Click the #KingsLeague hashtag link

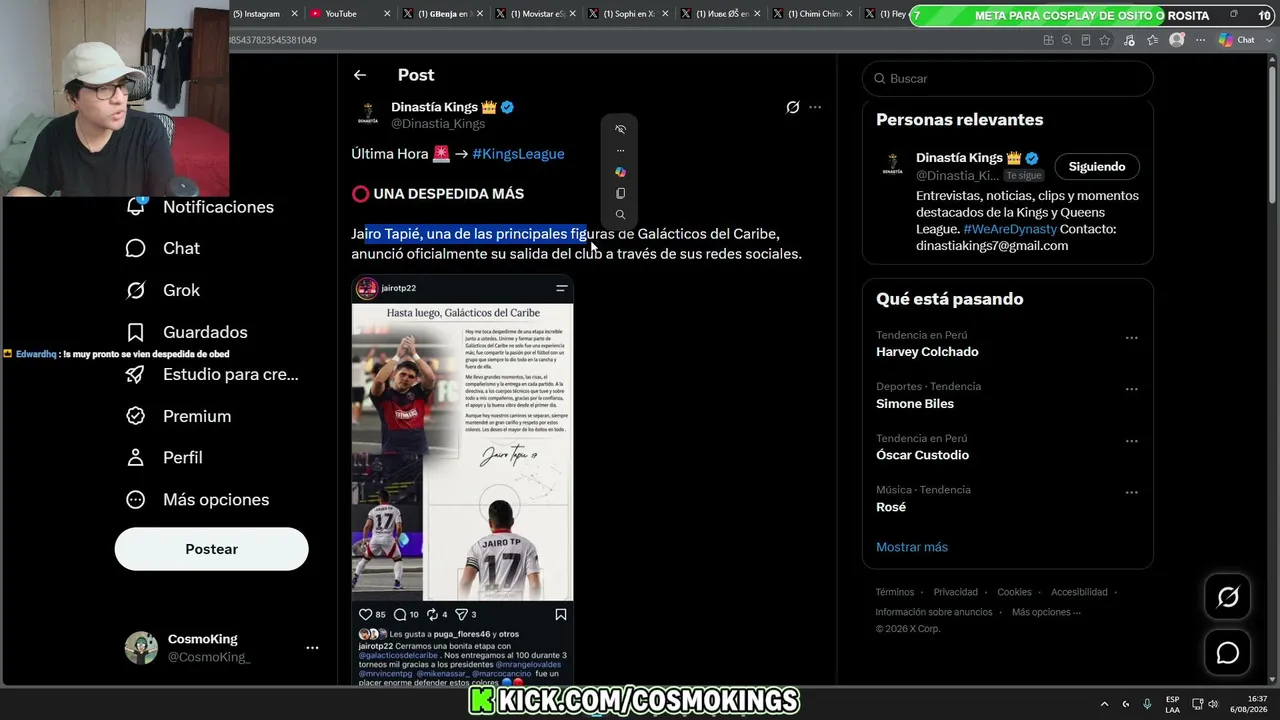[518, 154]
